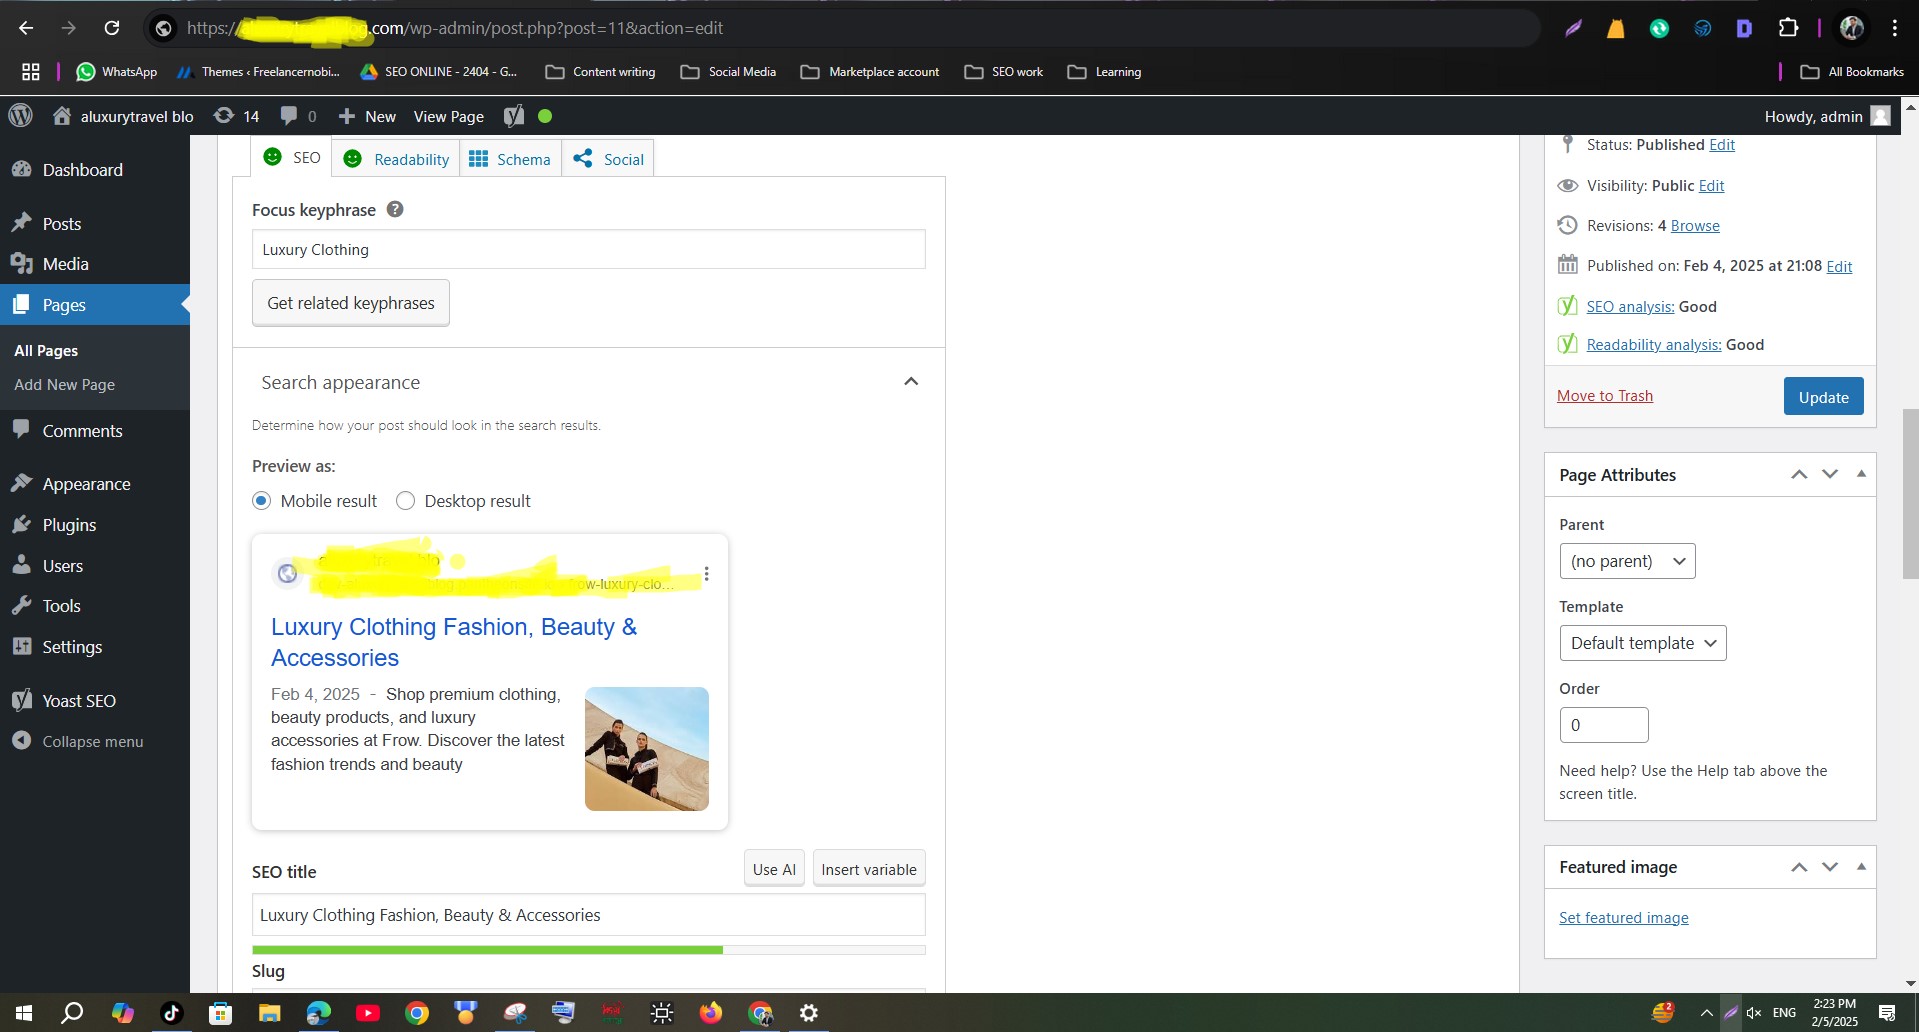The height and width of the screenshot is (1032, 1919).
Task: Click the Update button
Action: click(1823, 397)
